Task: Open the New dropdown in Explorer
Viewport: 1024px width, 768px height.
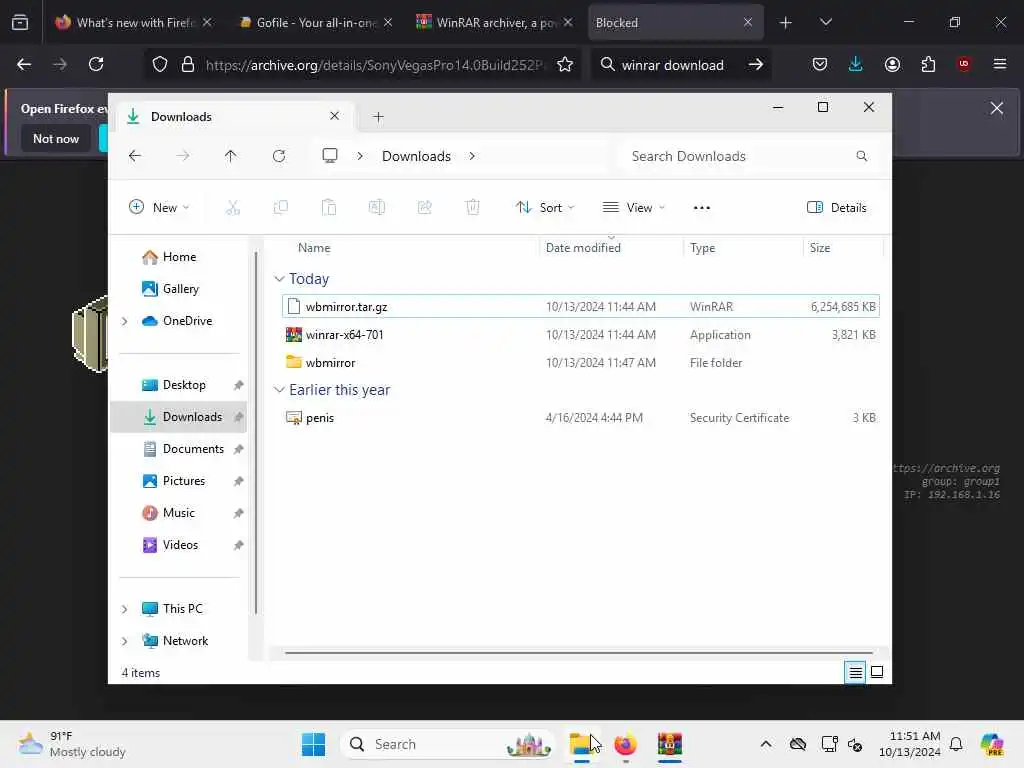Action: (x=159, y=208)
